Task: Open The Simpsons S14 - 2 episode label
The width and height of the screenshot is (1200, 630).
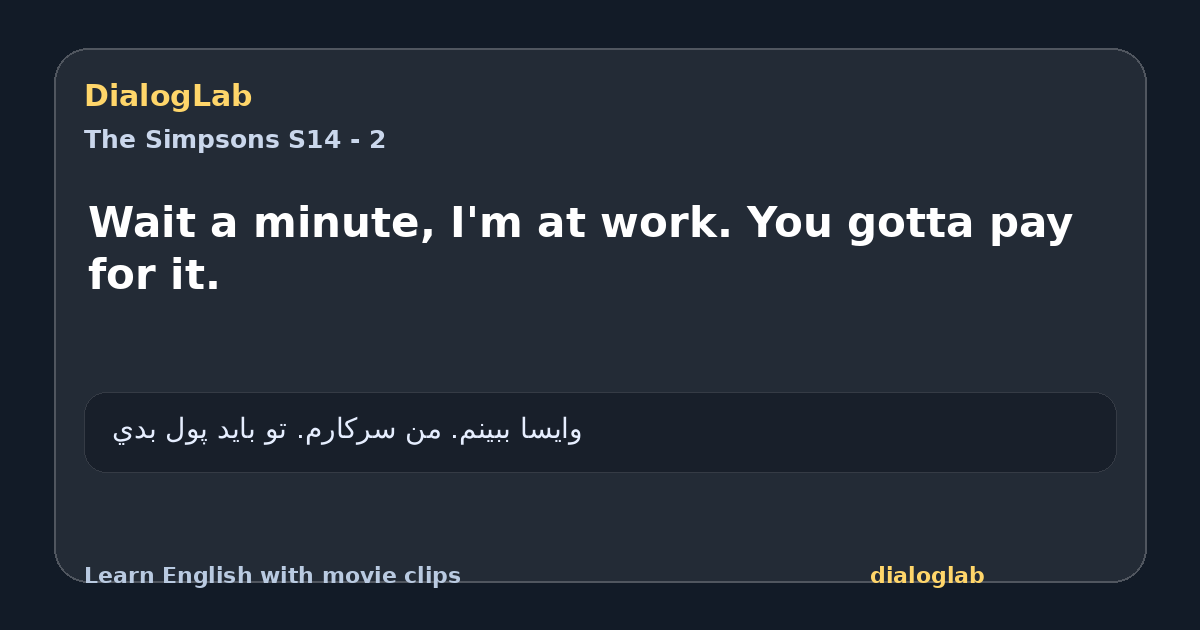Action: 235,140
